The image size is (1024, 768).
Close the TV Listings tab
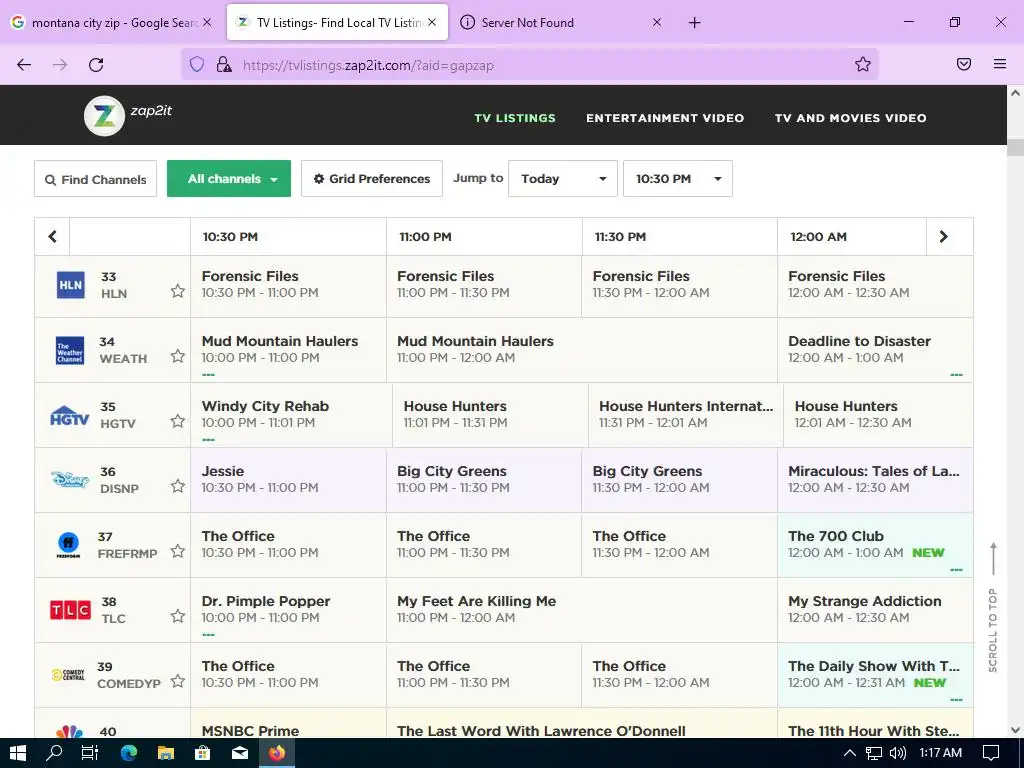(432, 22)
